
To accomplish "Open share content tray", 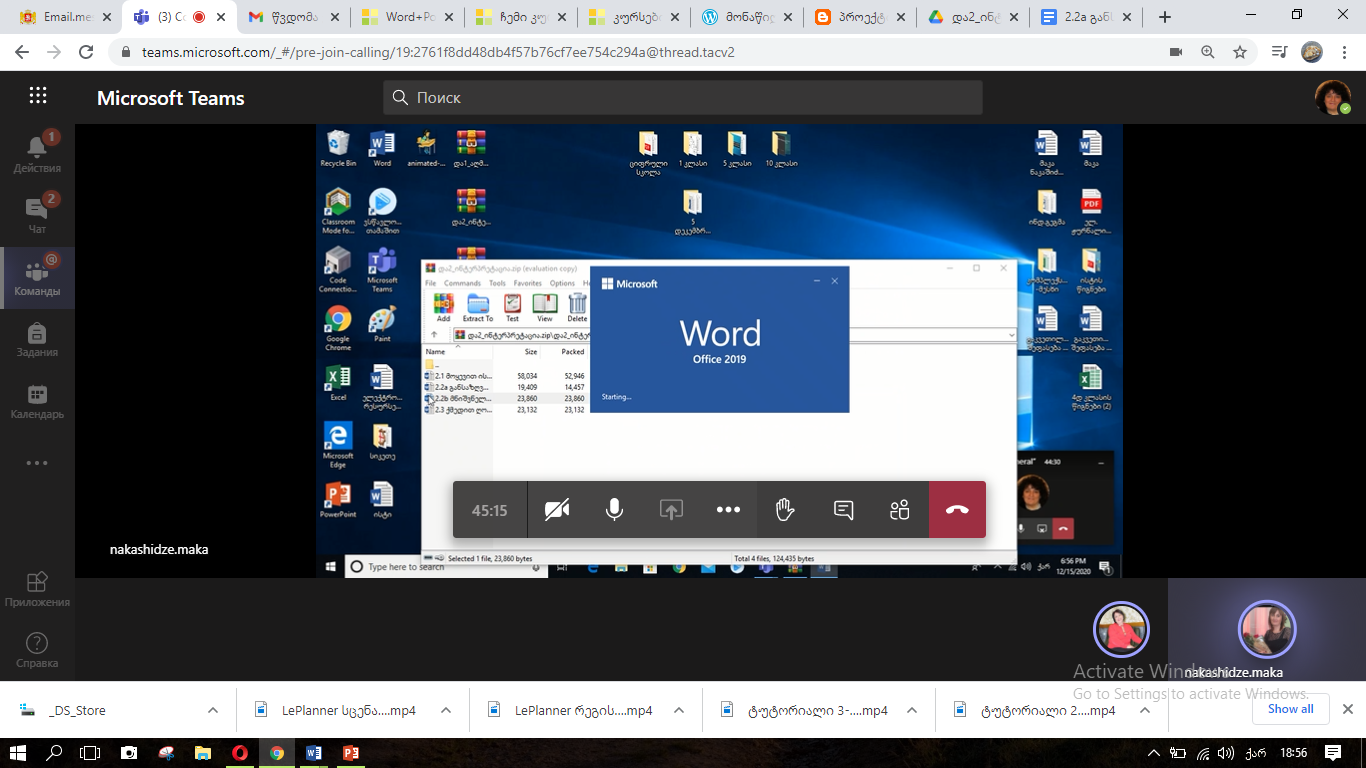I will [x=671, y=510].
